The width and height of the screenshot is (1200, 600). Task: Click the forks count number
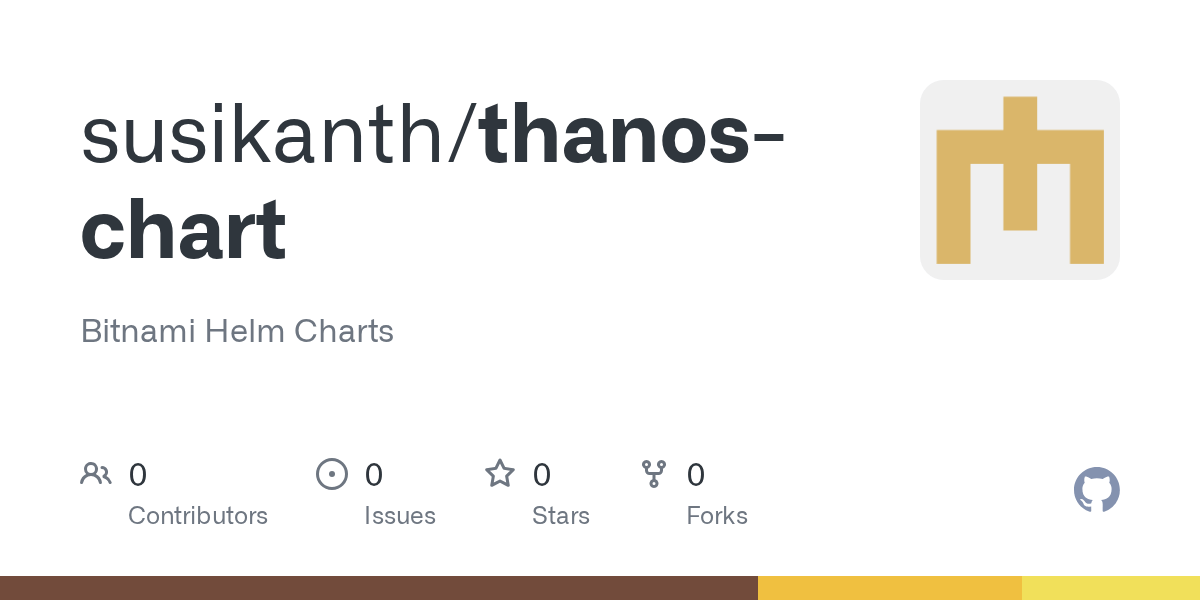pos(696,475)
